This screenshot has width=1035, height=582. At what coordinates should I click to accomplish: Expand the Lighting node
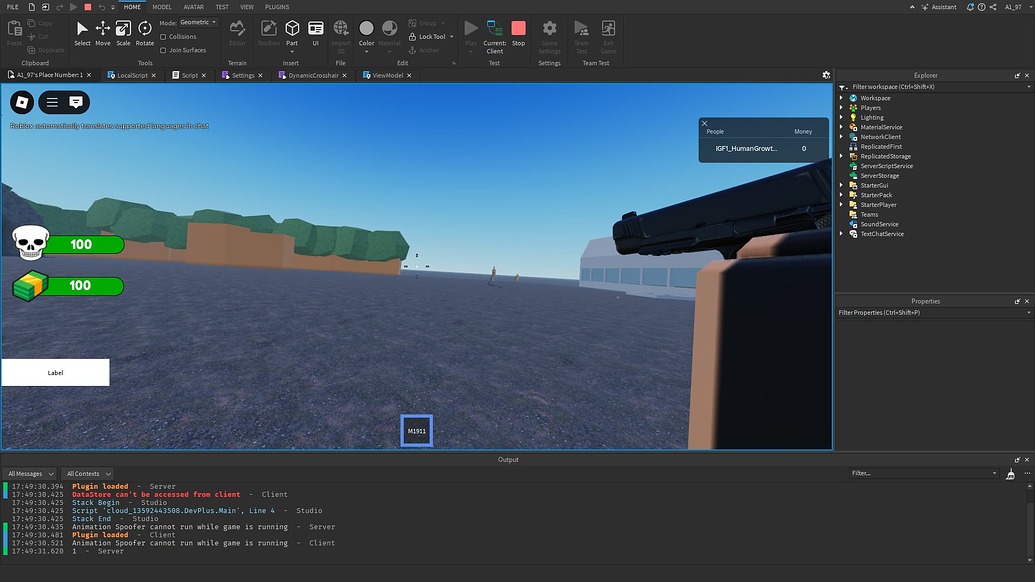click(842, 117)
